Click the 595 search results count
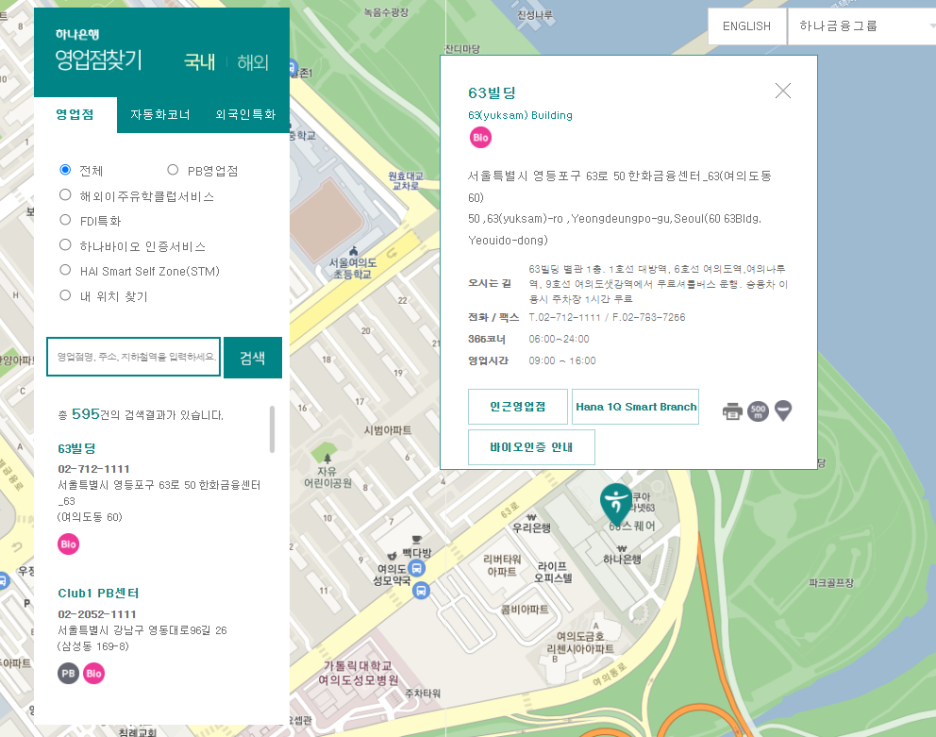The image size is (936, 737). (x=85, y=414)
